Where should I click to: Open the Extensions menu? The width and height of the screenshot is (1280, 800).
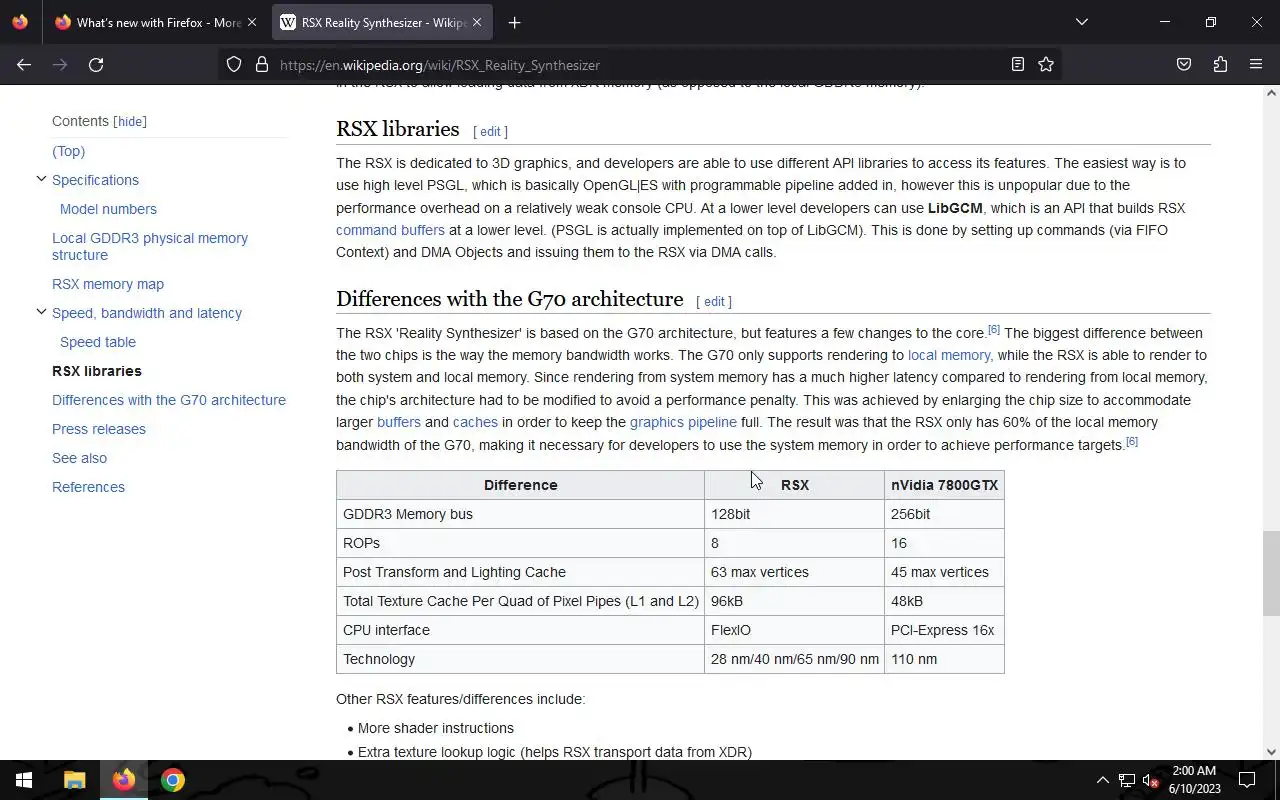click(1220, 65)
